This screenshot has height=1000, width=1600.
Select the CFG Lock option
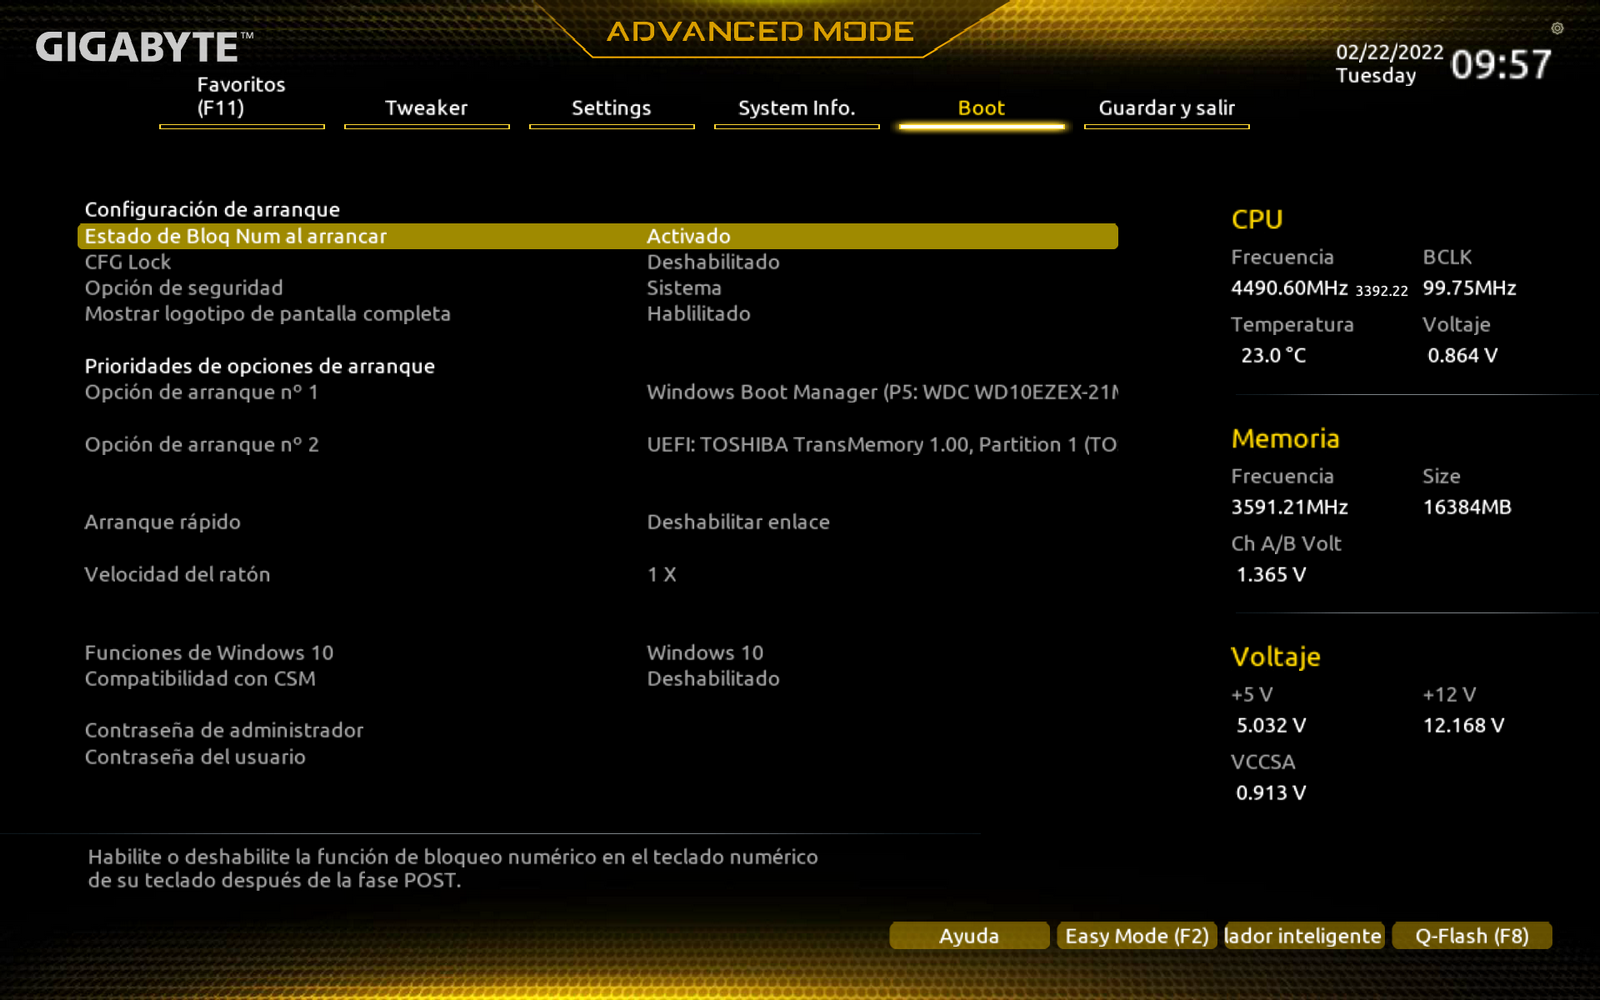(x=128, y=262)
